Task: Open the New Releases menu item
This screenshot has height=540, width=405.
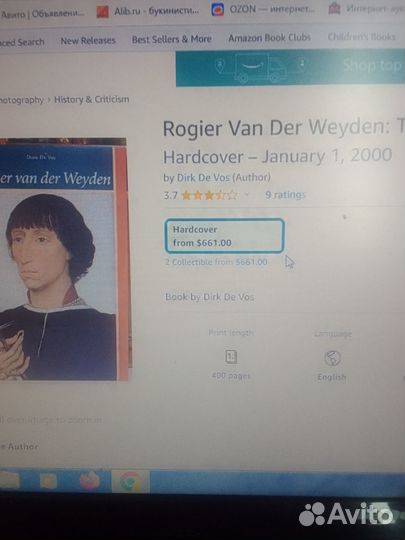Action: (x=88, y=41)
